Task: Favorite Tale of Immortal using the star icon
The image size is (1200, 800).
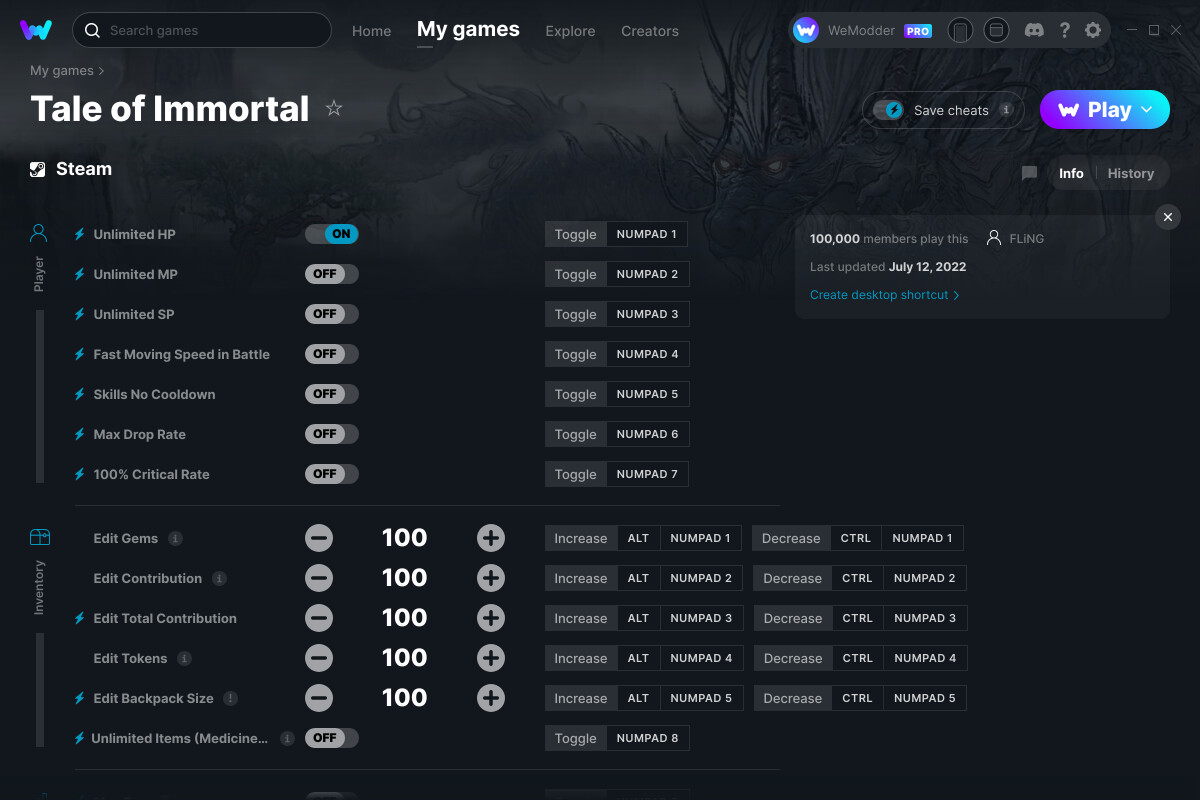Action: coord(334,107)
